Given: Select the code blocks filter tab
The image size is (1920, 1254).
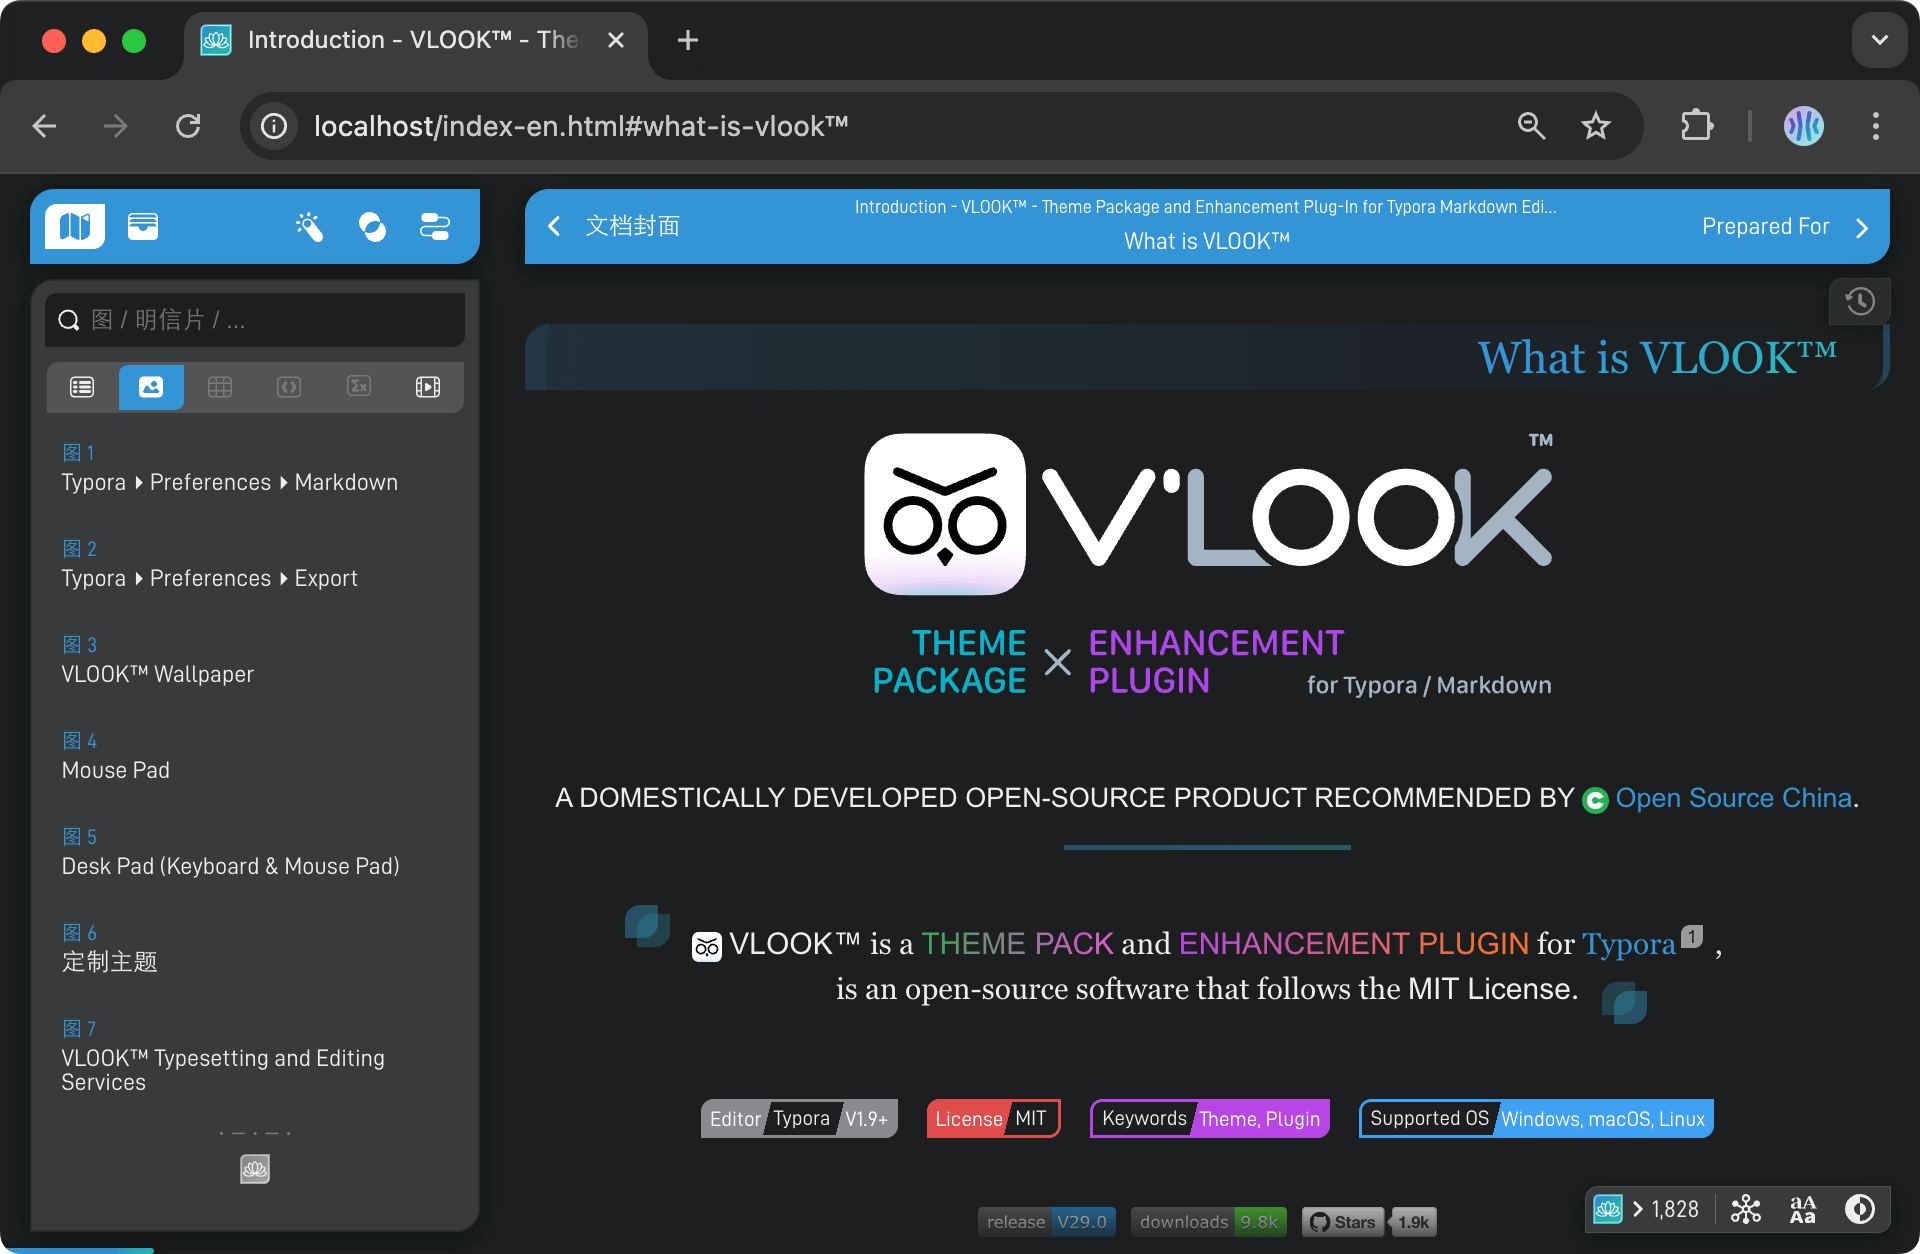Looking at the screenshot, I should (289, 387).
